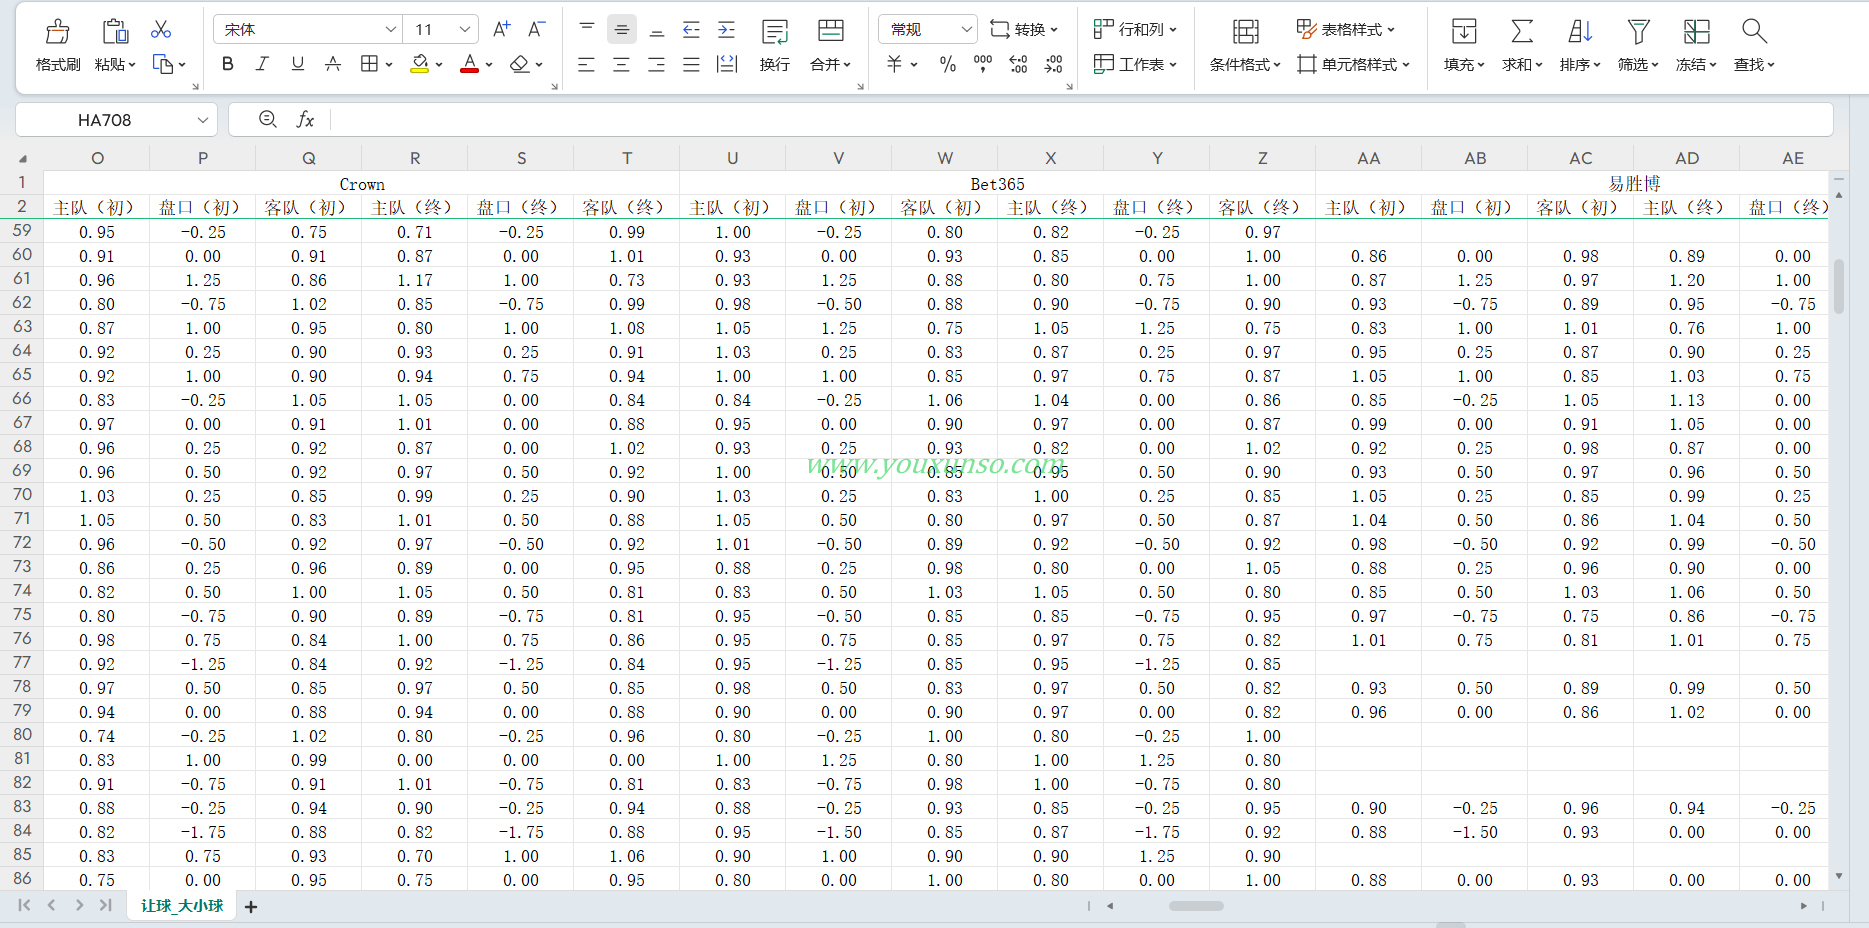Select the 让球_大小球 sheet tab

point(181,906)
